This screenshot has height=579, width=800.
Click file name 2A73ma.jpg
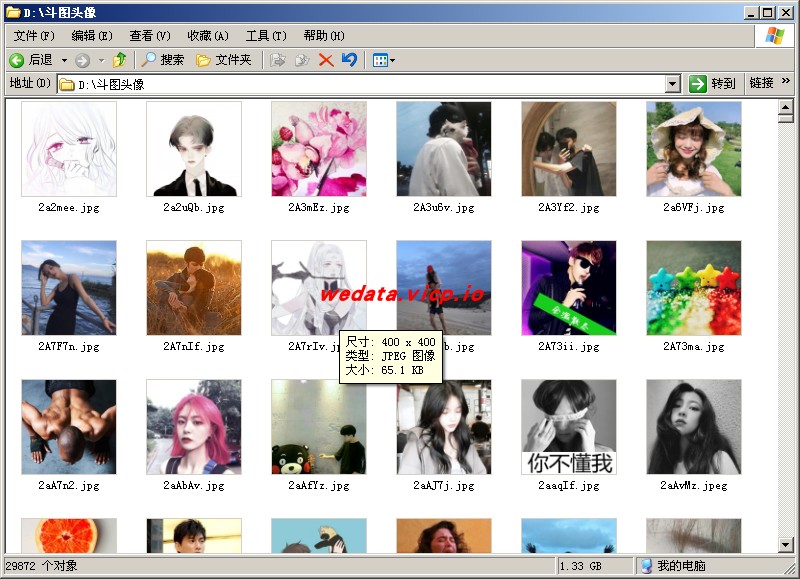coord(694,346)
